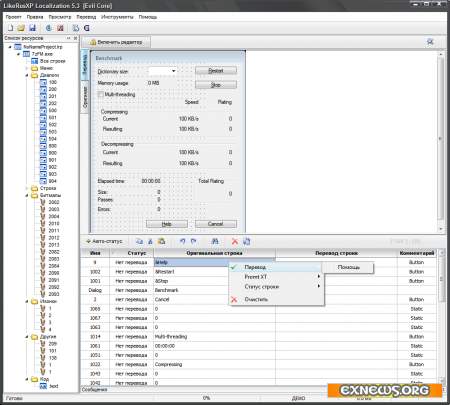Click the Авто-статус button

point(104,241)
